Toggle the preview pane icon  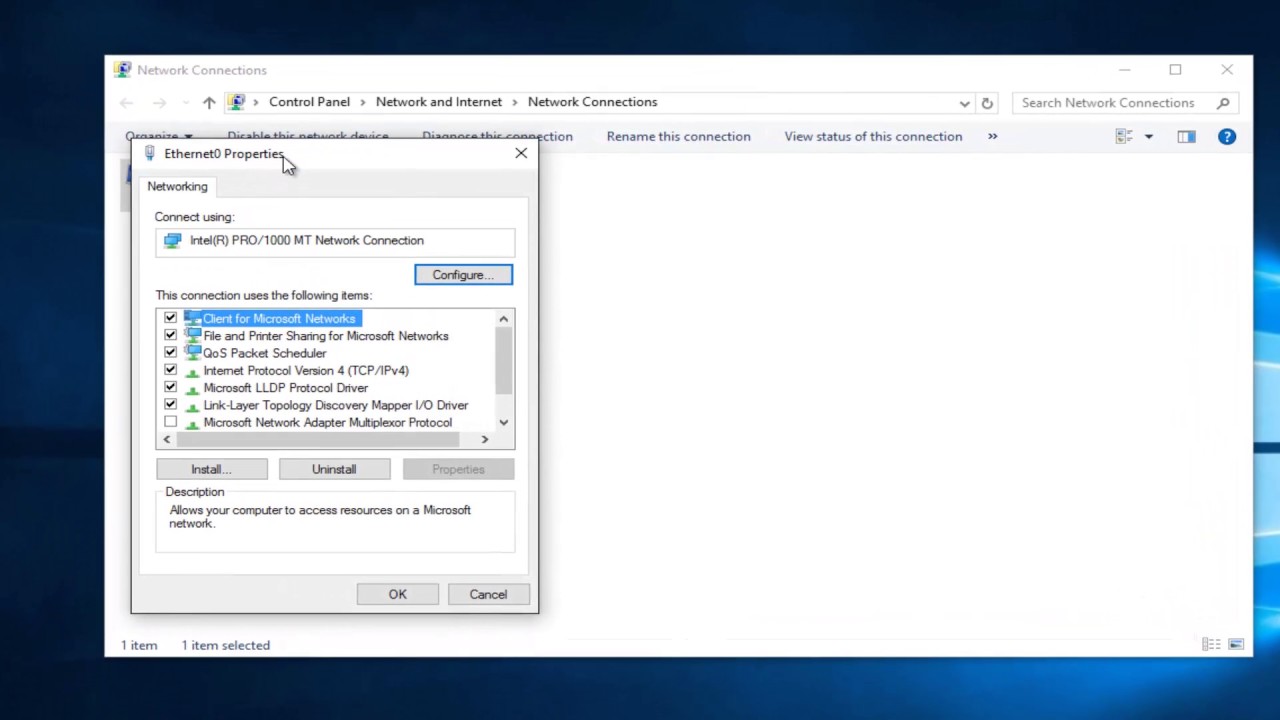pyautogui.click(x=1186, y=136)
